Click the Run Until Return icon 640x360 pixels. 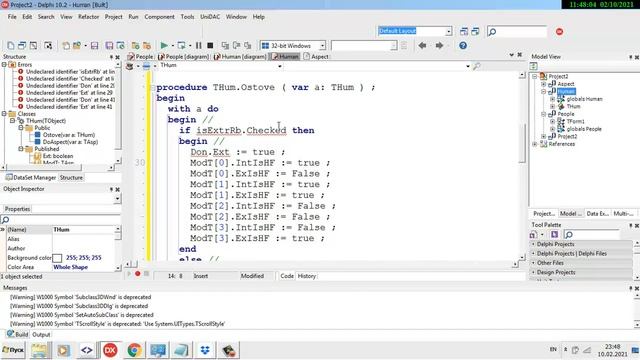pyautogui.click(x=247, y=45)
